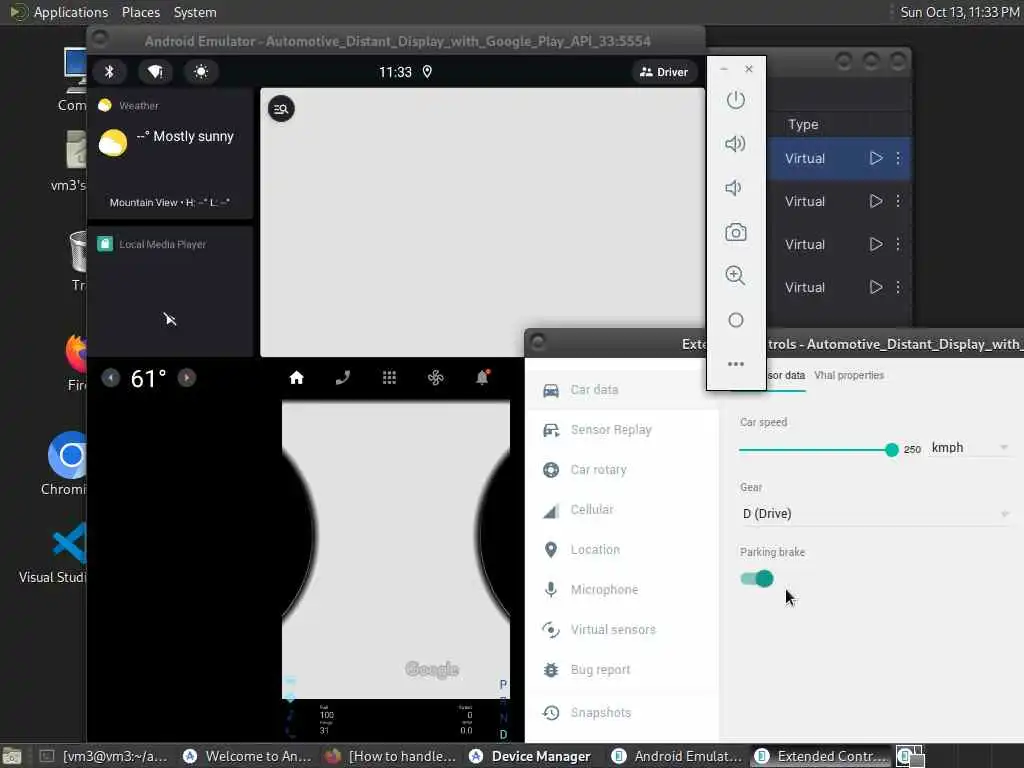Open first Virtual device's three-dot menu
This screenshot has height=768, width=1024.
899,158
